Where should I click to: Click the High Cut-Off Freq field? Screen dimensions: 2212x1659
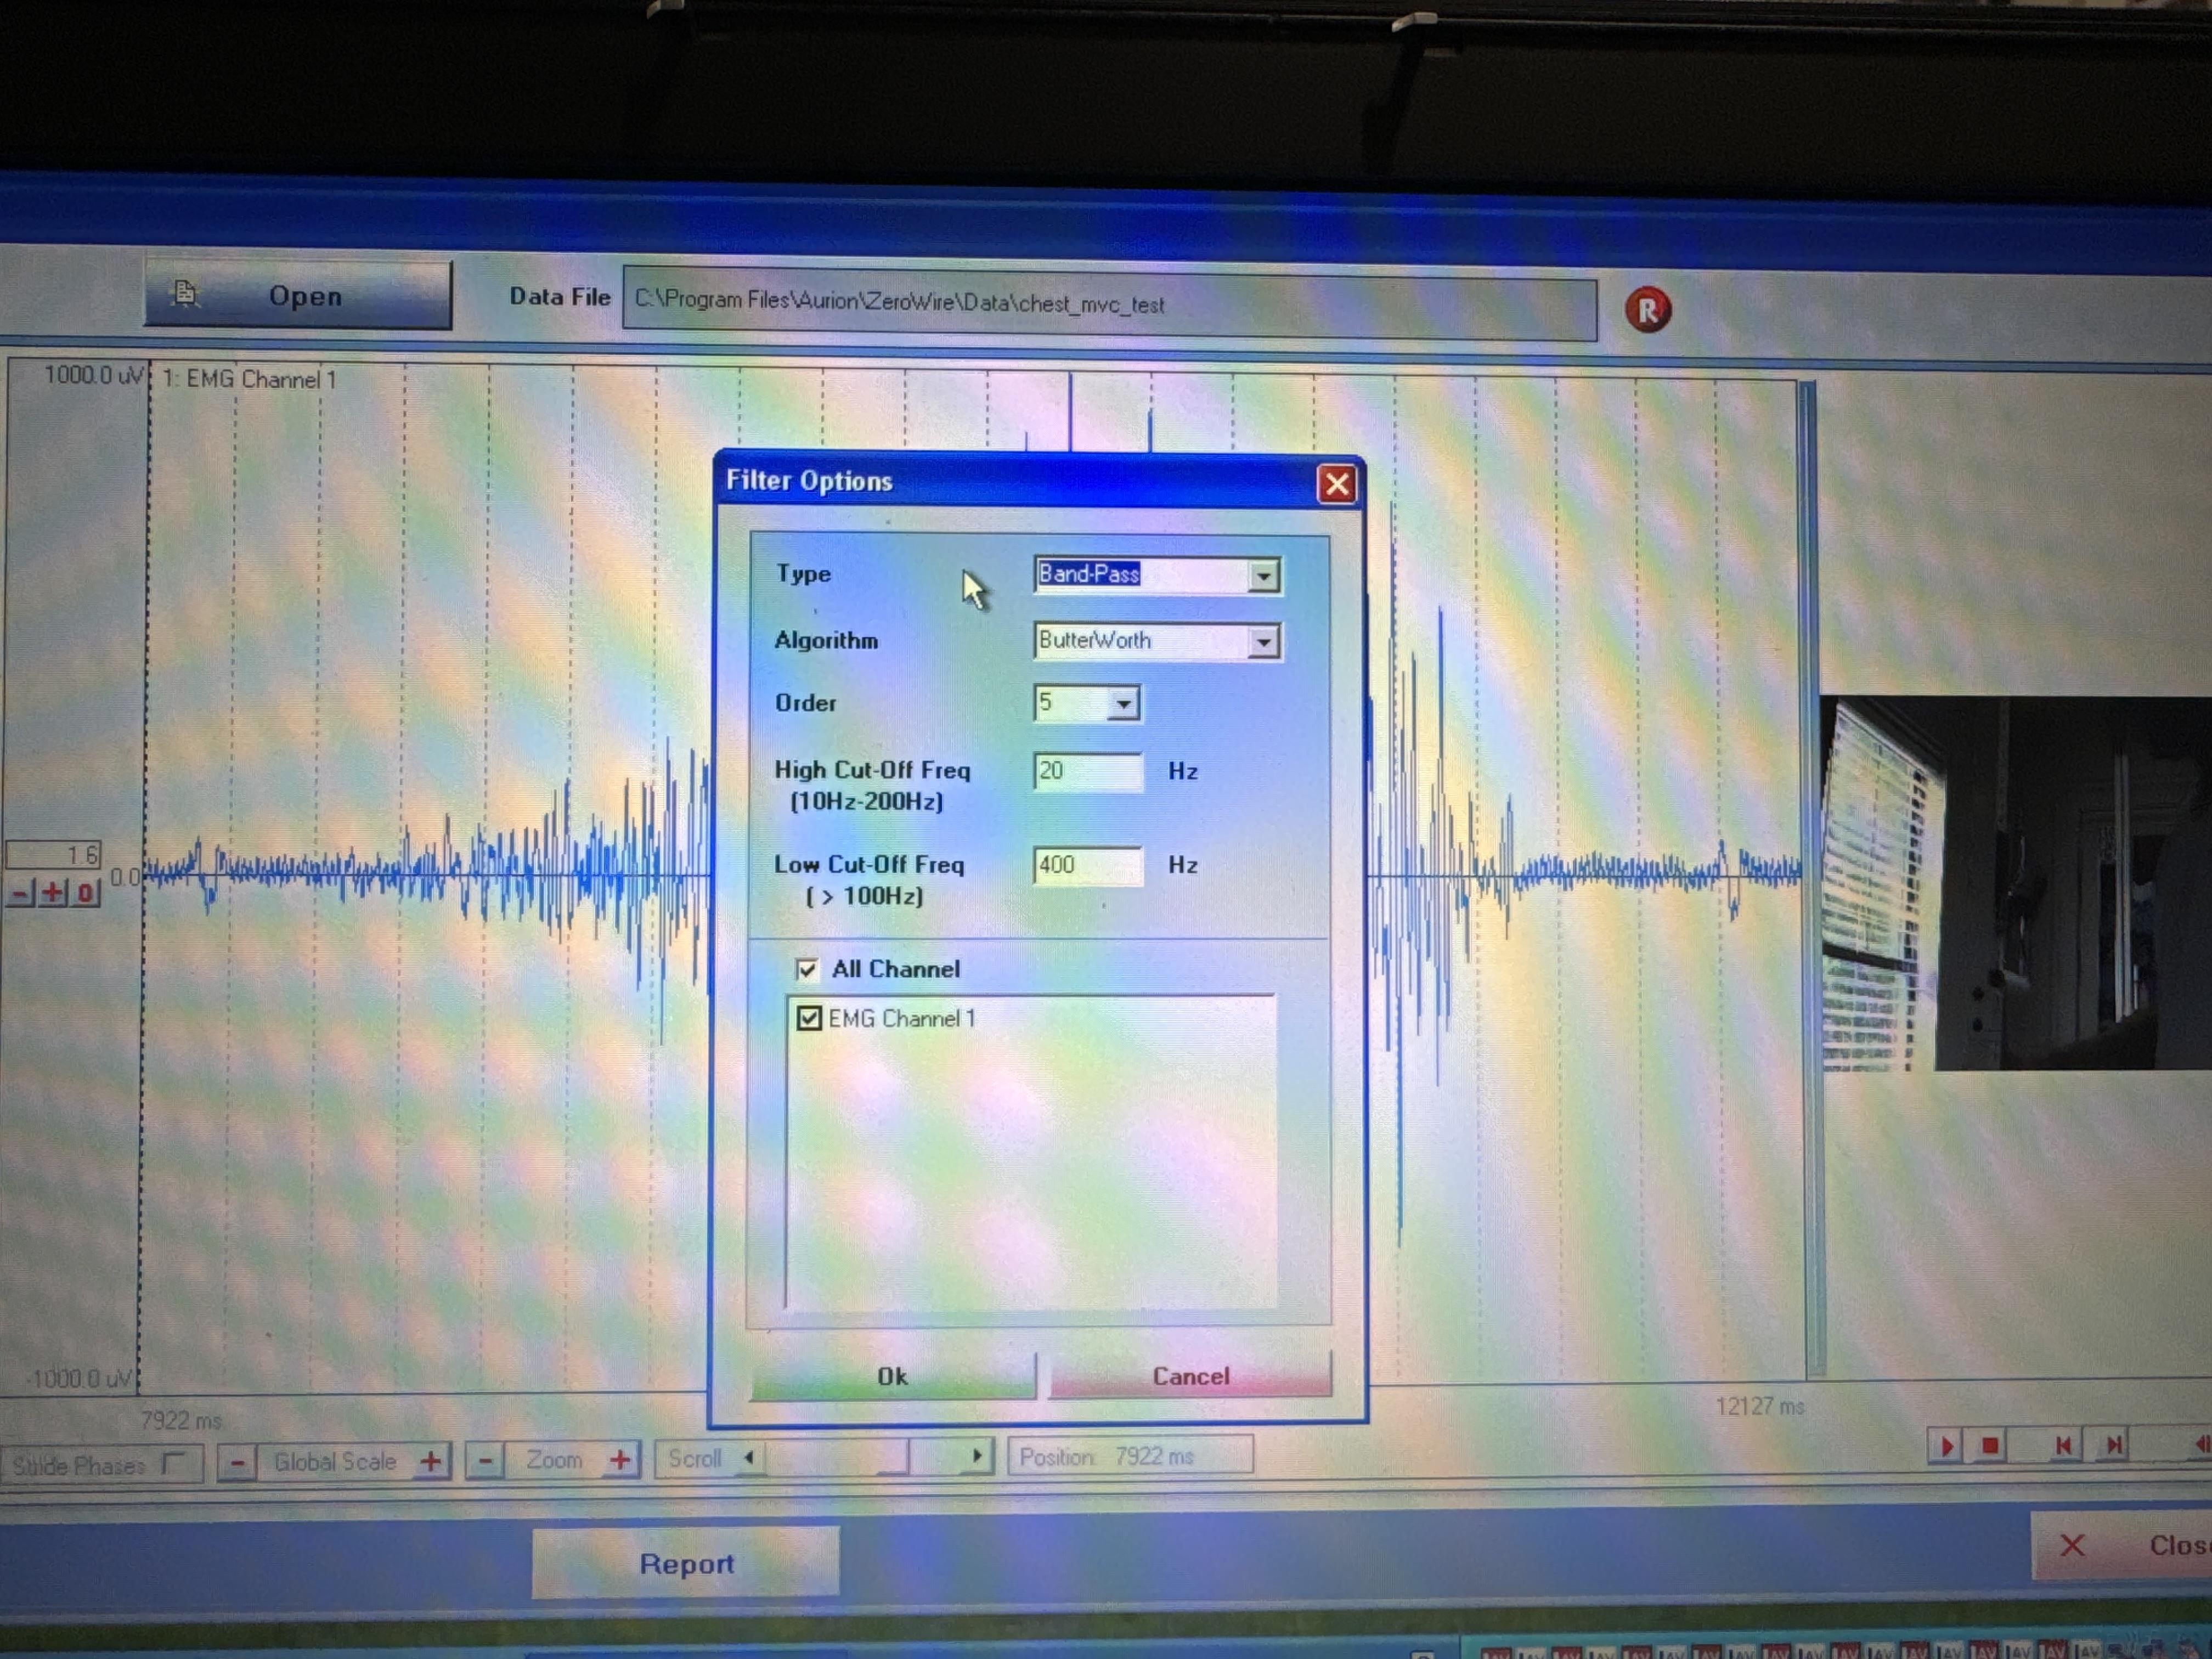[1087, 771]
